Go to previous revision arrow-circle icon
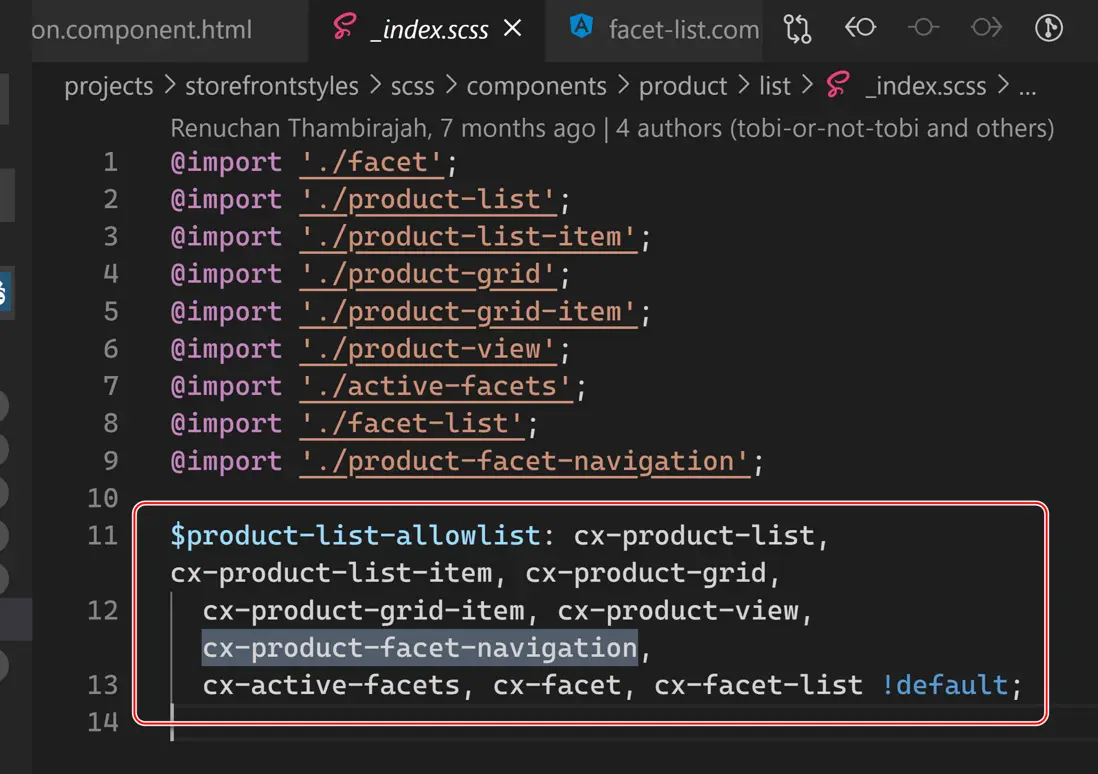 860,28
